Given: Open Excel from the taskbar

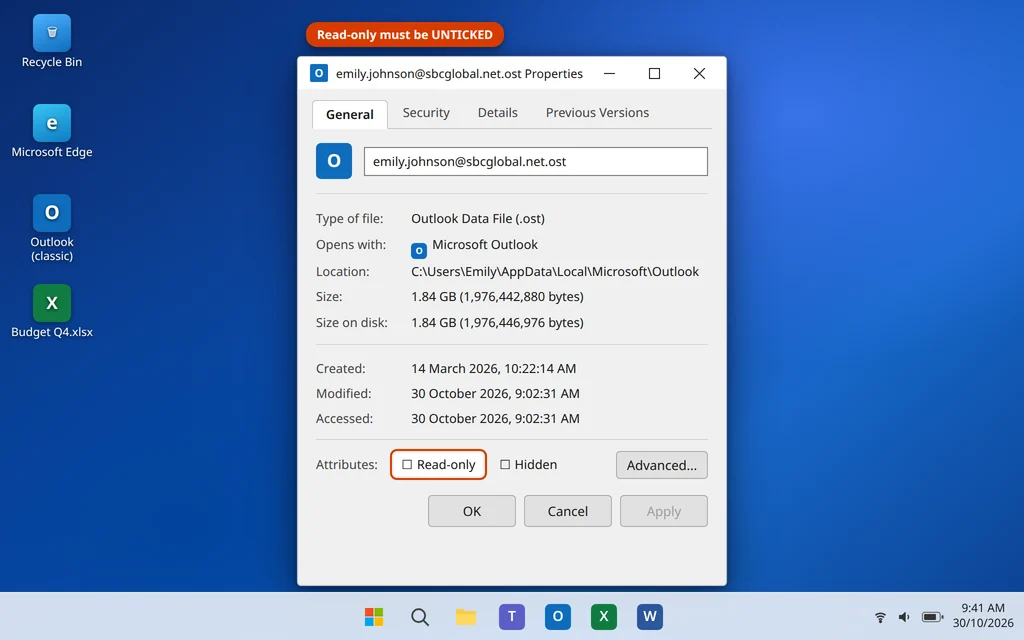Looking at the screenshot, I should [x=603, y=616].
